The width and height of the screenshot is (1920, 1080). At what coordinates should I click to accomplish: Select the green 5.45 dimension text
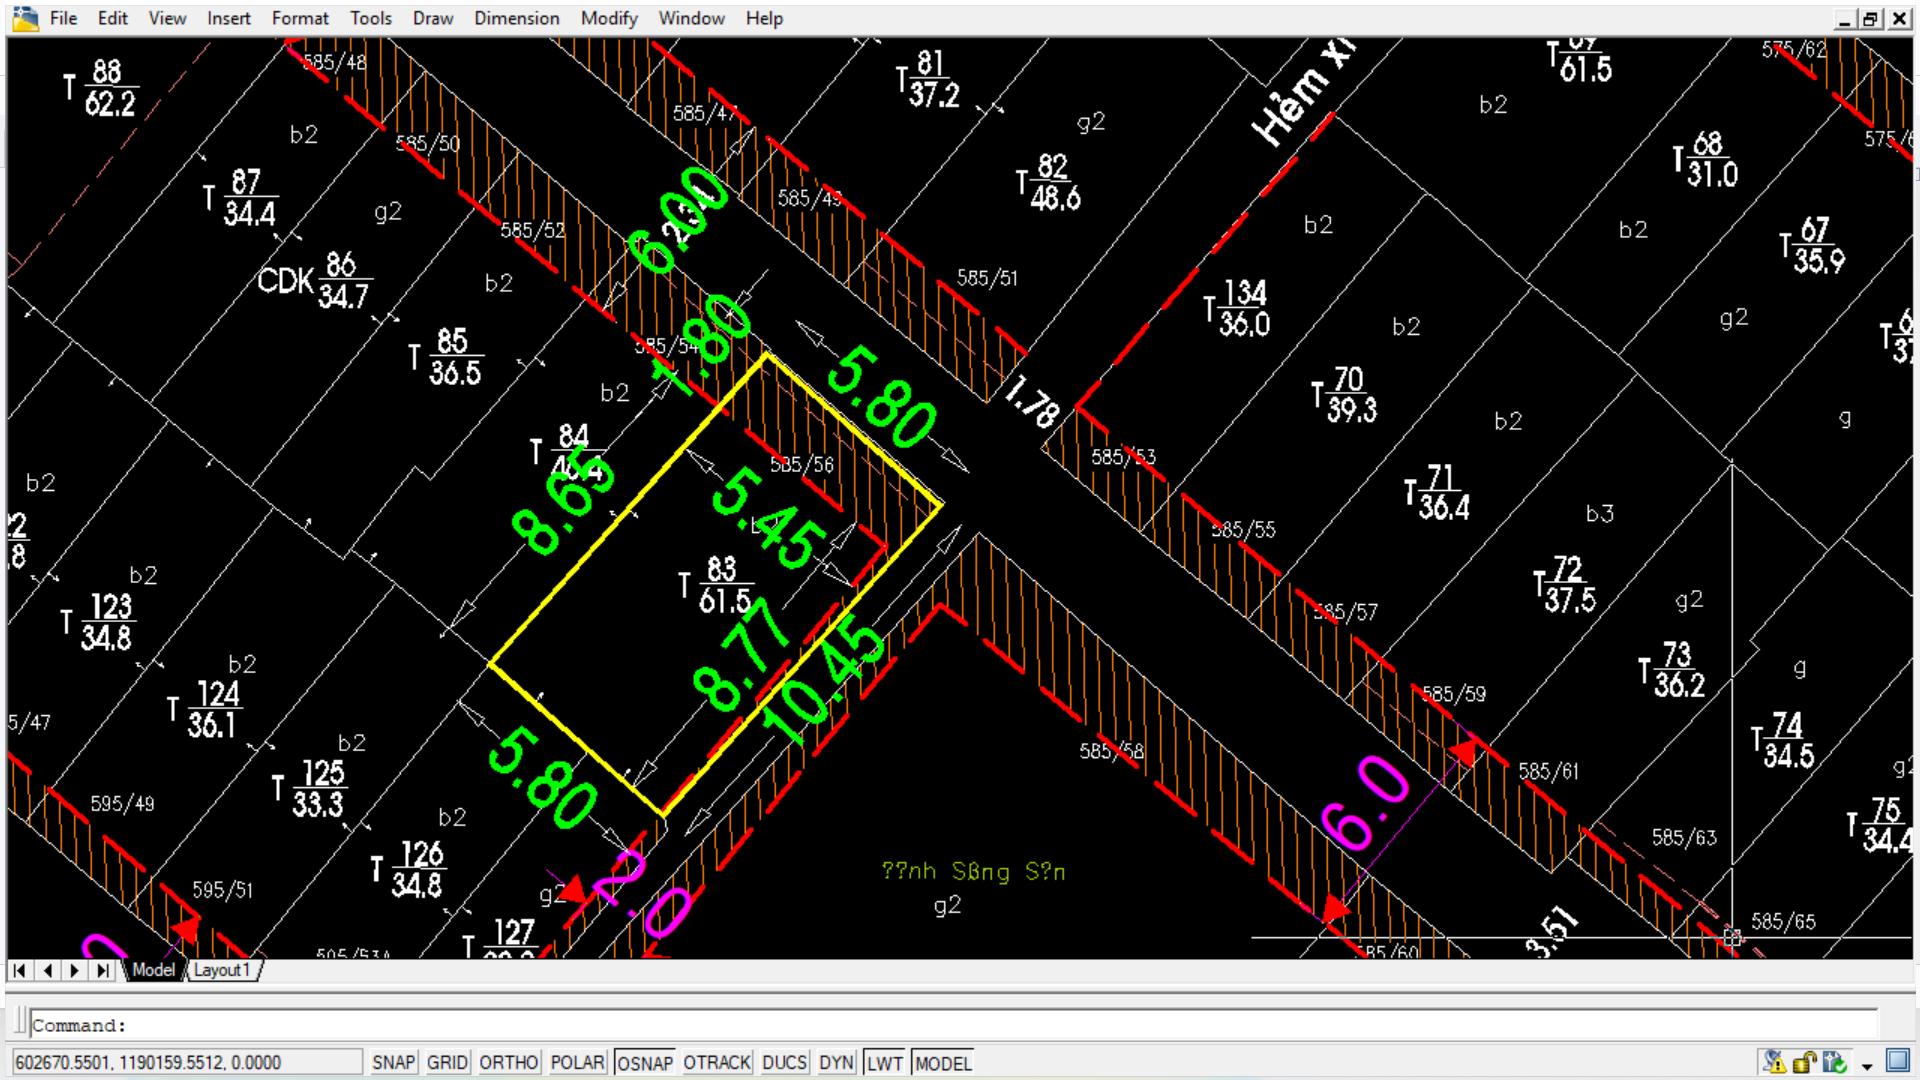[768, 518]
